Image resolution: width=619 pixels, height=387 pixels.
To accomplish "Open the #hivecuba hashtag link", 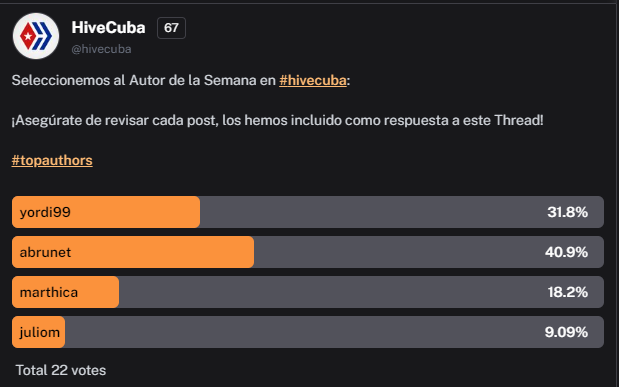I will tap(313, 81).
